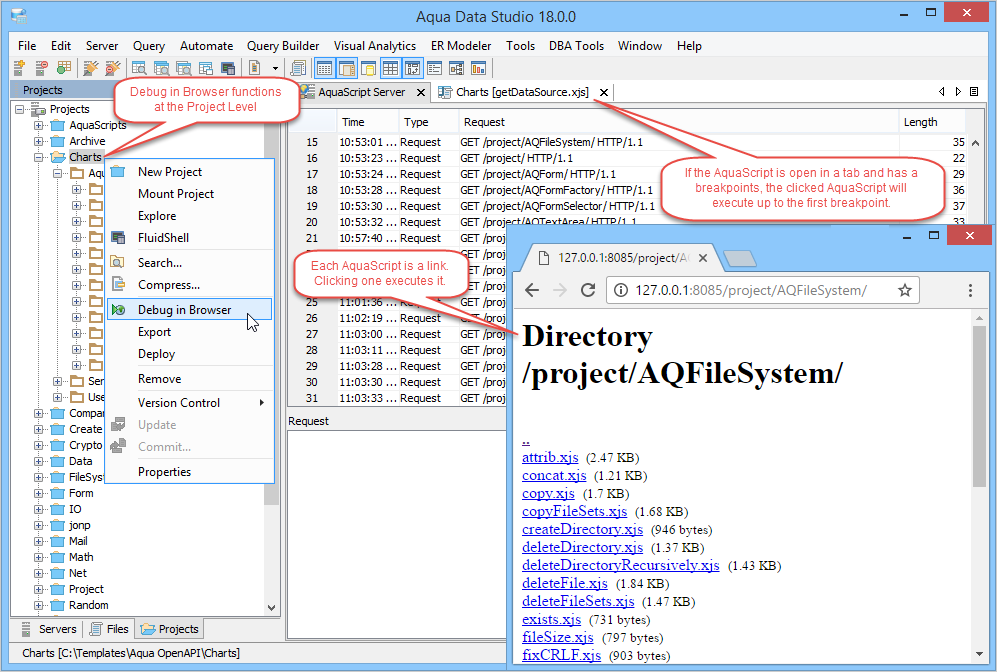Toggle the highlighted table grid view button
Screen dimensions: 997x672
[x=390, y=68]
